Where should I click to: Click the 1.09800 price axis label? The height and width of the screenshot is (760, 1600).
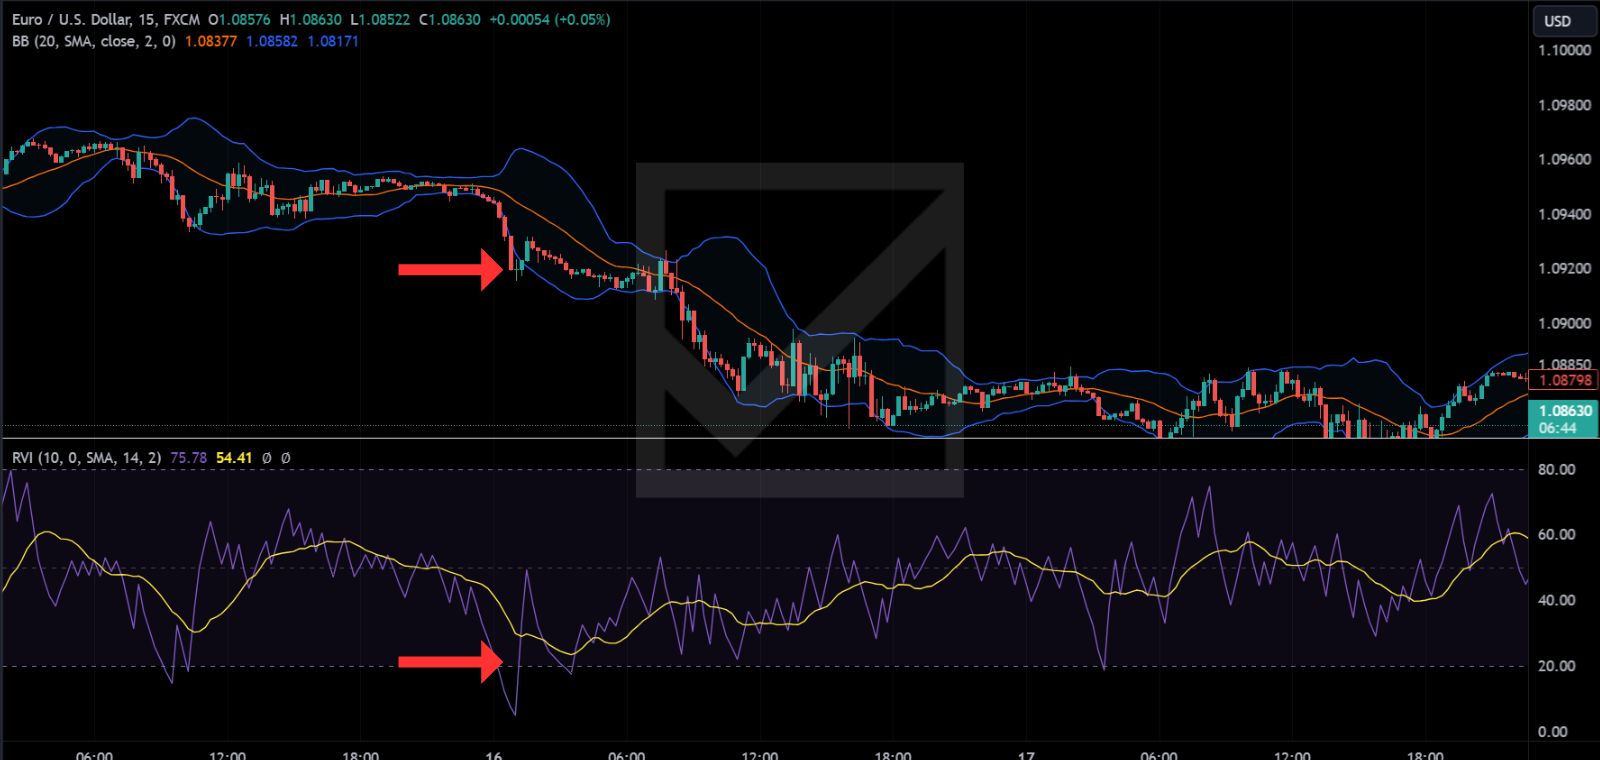click(x=1564, y=105)
